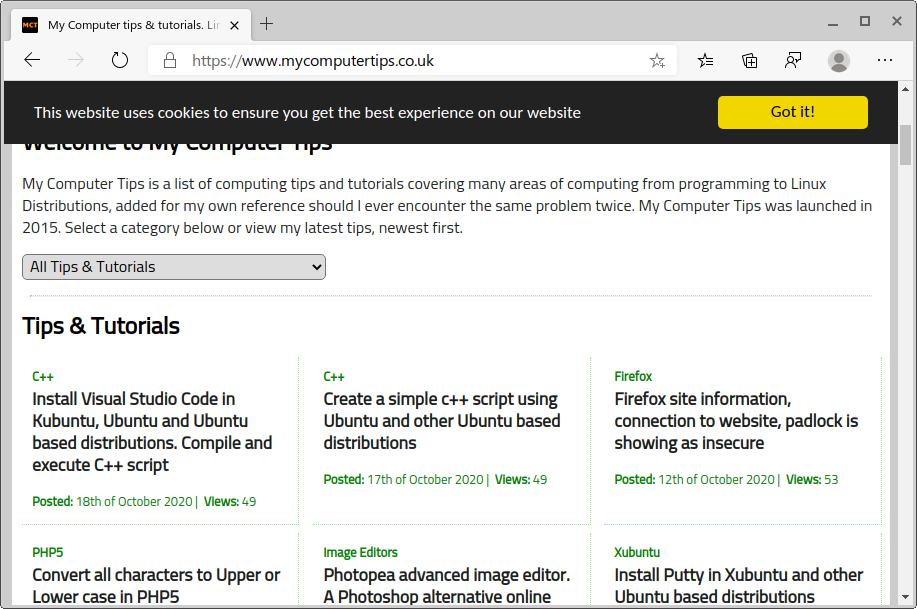Click the MCT favicon on the tab

coord(30,25)
